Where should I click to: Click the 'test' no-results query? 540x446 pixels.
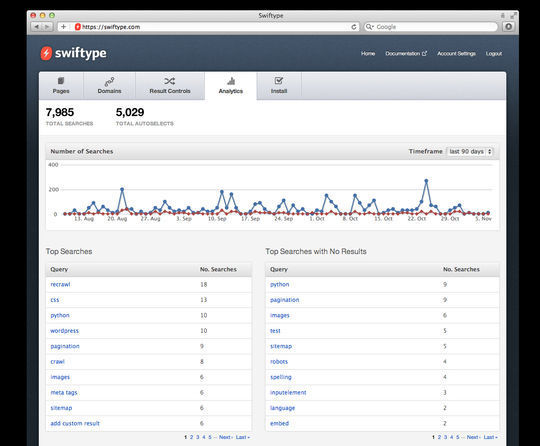[x=275, y=331]
